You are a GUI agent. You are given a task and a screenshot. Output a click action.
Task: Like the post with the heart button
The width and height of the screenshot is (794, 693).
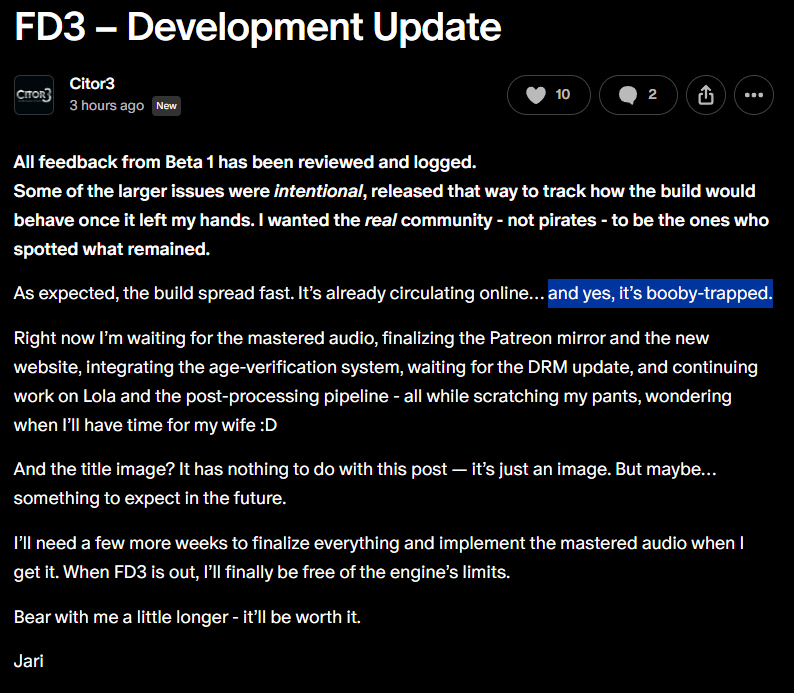pos(548,95)
